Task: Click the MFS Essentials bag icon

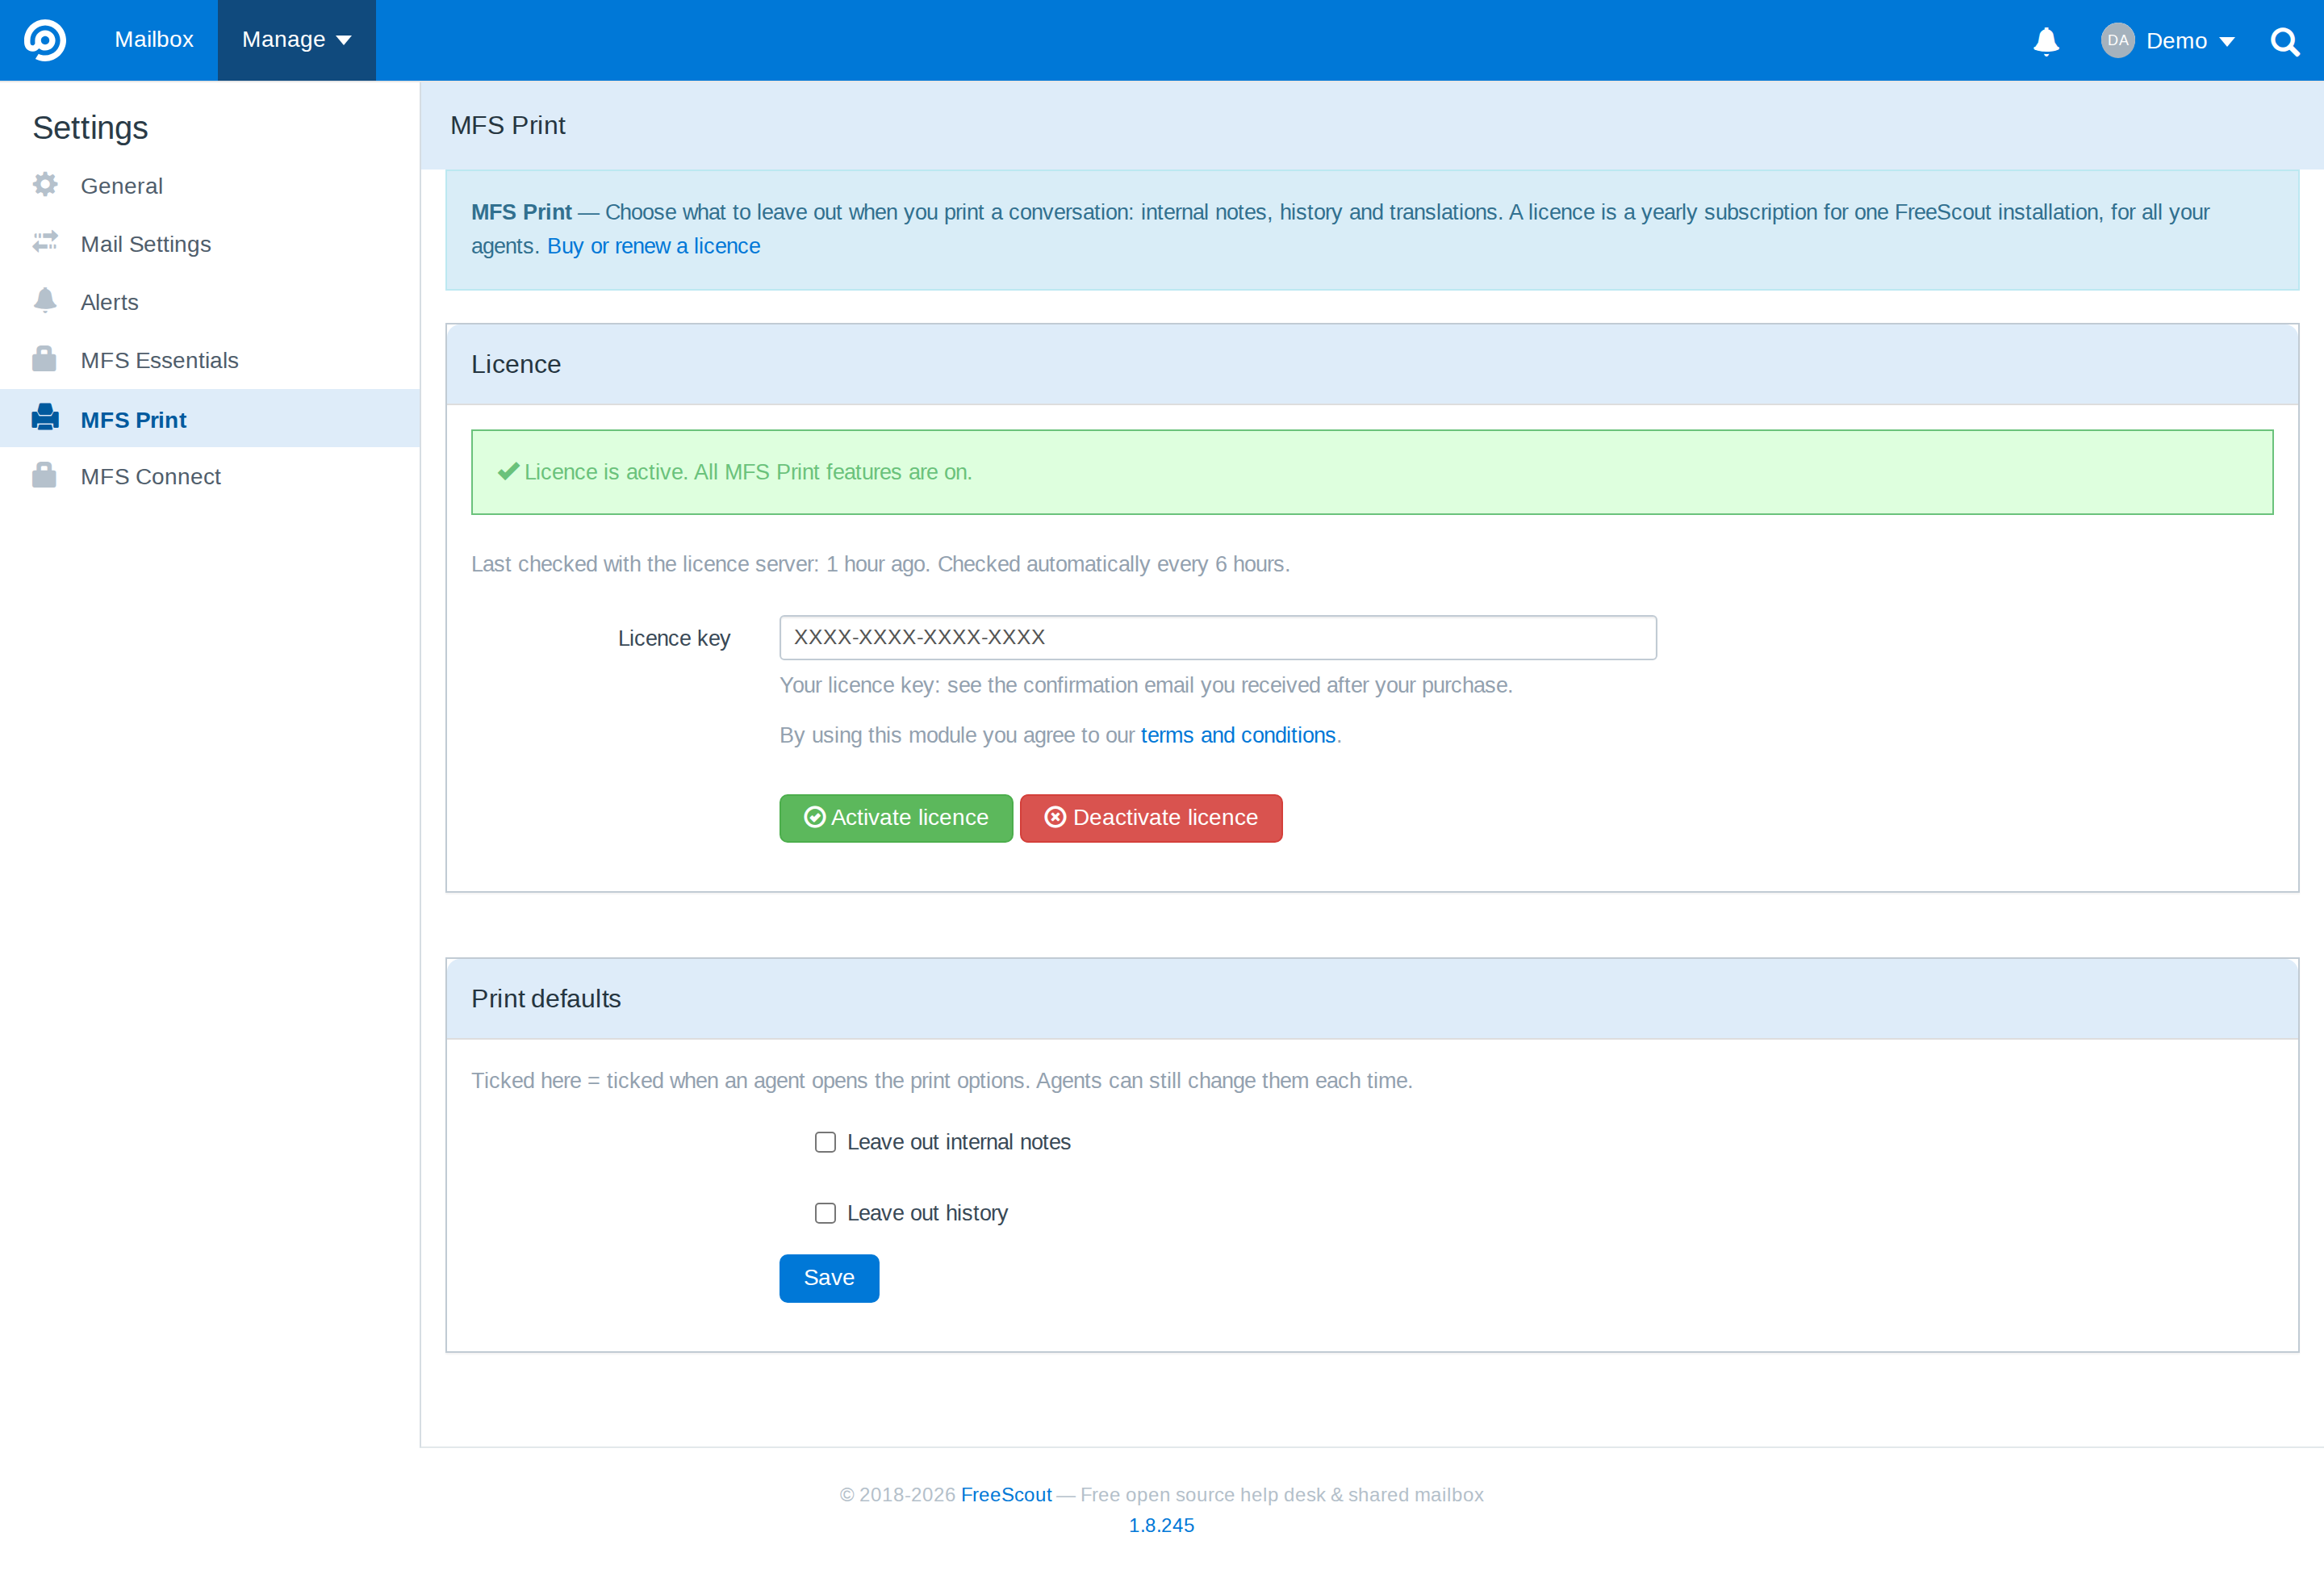Action: pyautogui.click(x=44, y=359)
